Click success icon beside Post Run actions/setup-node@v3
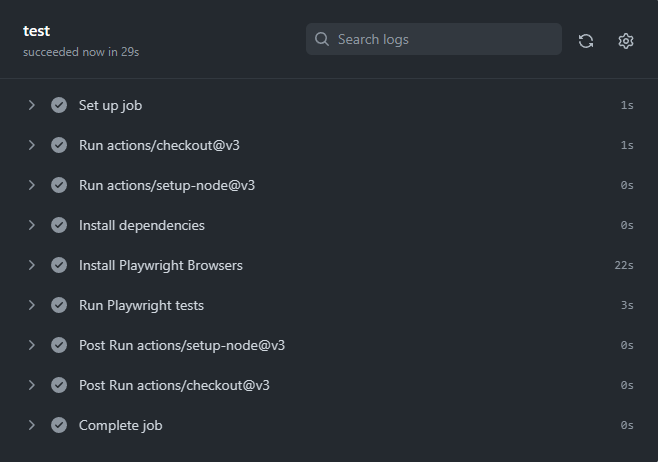This screenshot has height=462, width=658. (x=59, y=345)
